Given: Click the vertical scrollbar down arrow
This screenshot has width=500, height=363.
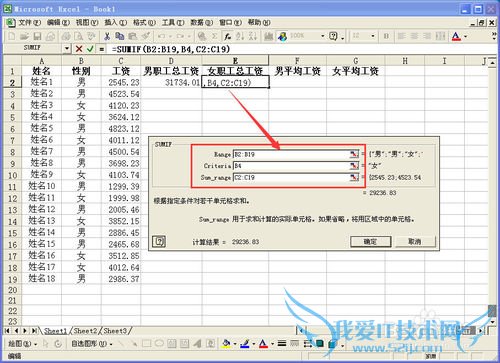Looking at the screenshot, I should (x=492, y=321).
